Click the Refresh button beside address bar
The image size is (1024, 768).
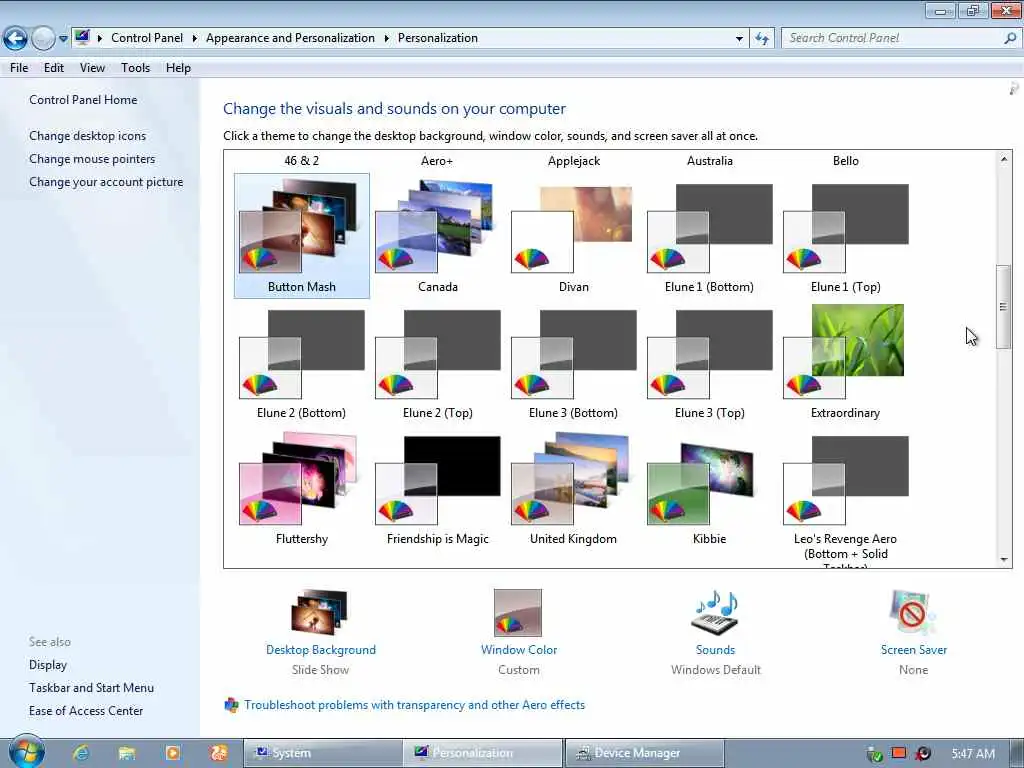[x=762, y=39]
